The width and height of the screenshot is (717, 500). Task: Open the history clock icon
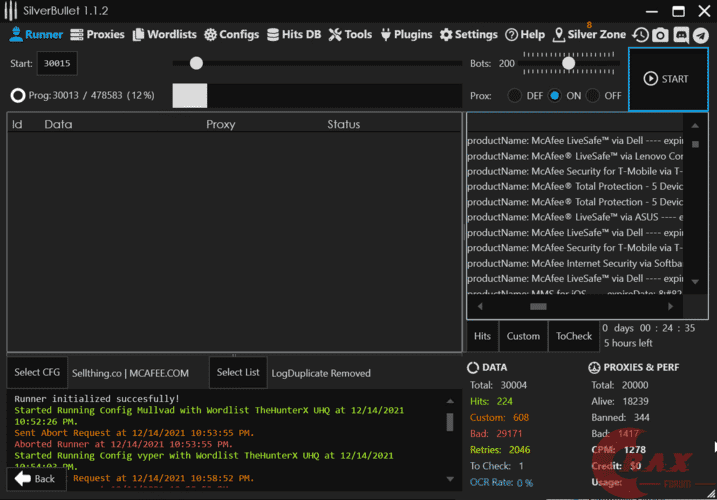(640, 35)
